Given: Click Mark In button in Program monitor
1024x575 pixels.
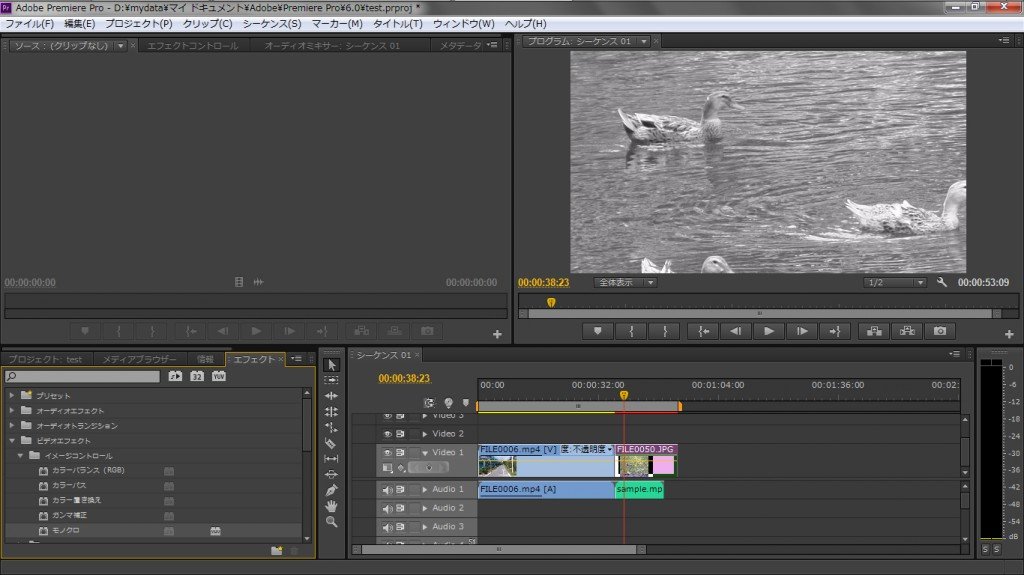Looking at the screenshot, I should pyautogui.click(x=632, y=331).
